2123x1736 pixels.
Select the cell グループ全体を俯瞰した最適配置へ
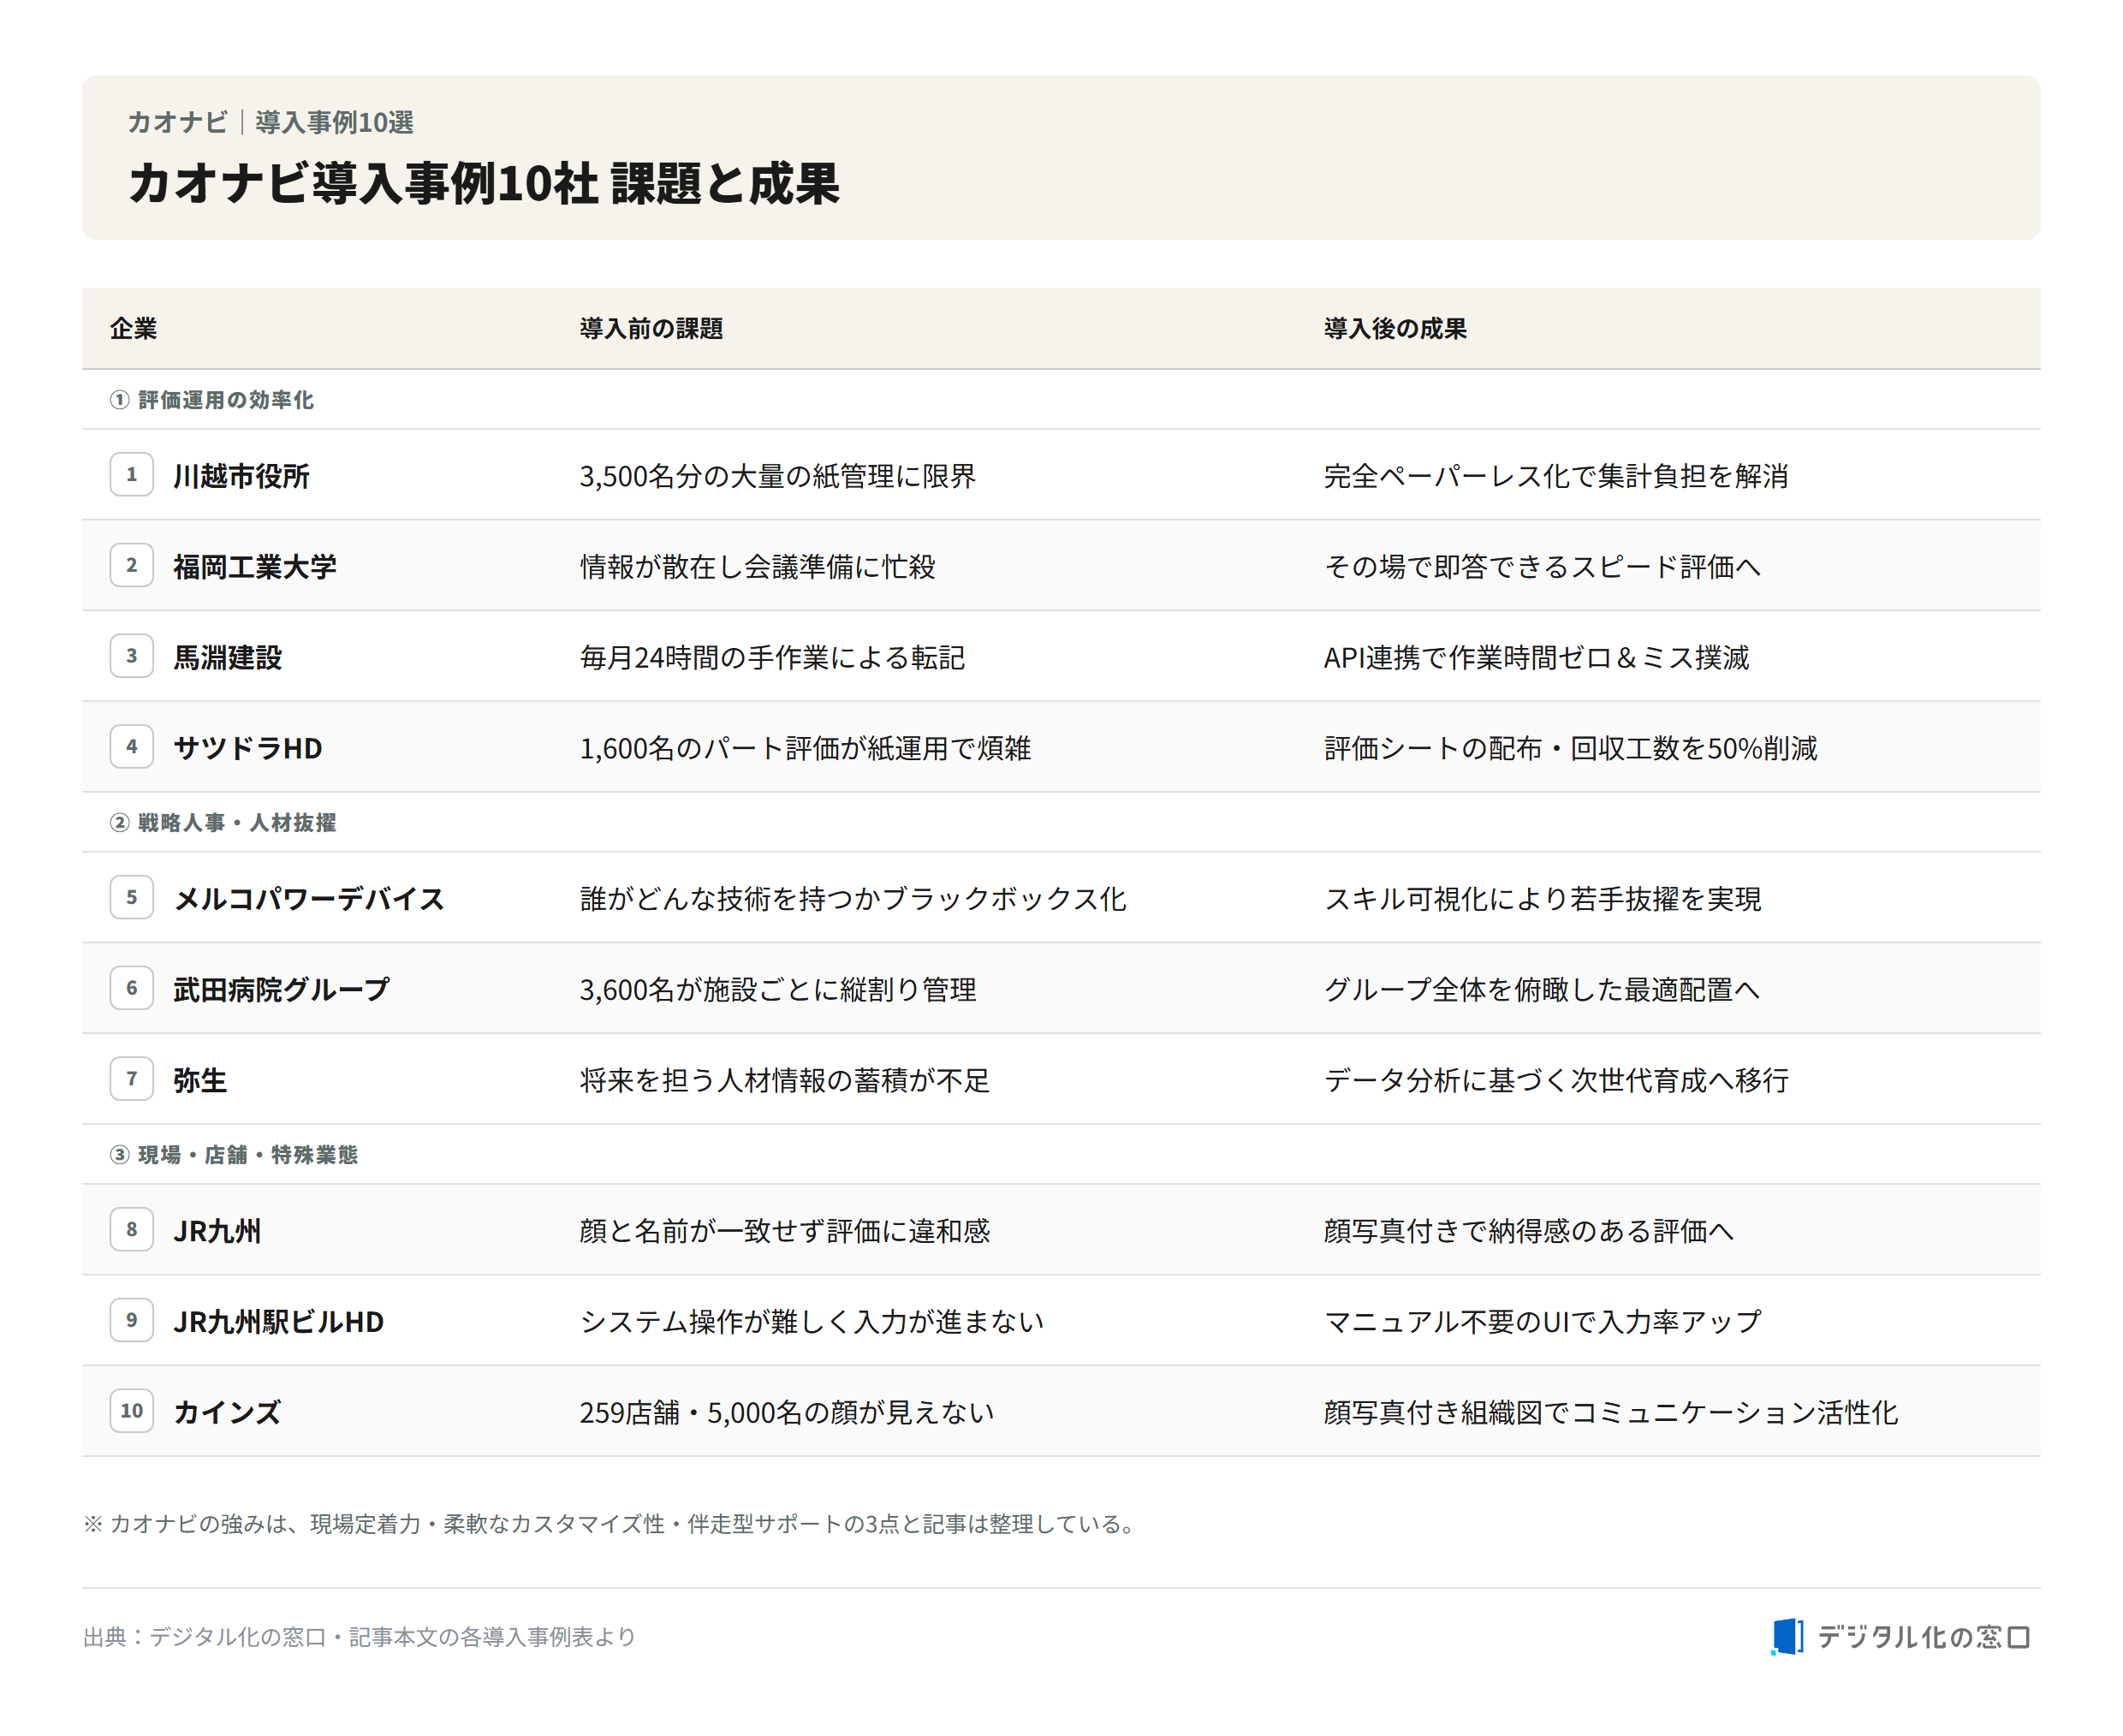pos(1542,990)
